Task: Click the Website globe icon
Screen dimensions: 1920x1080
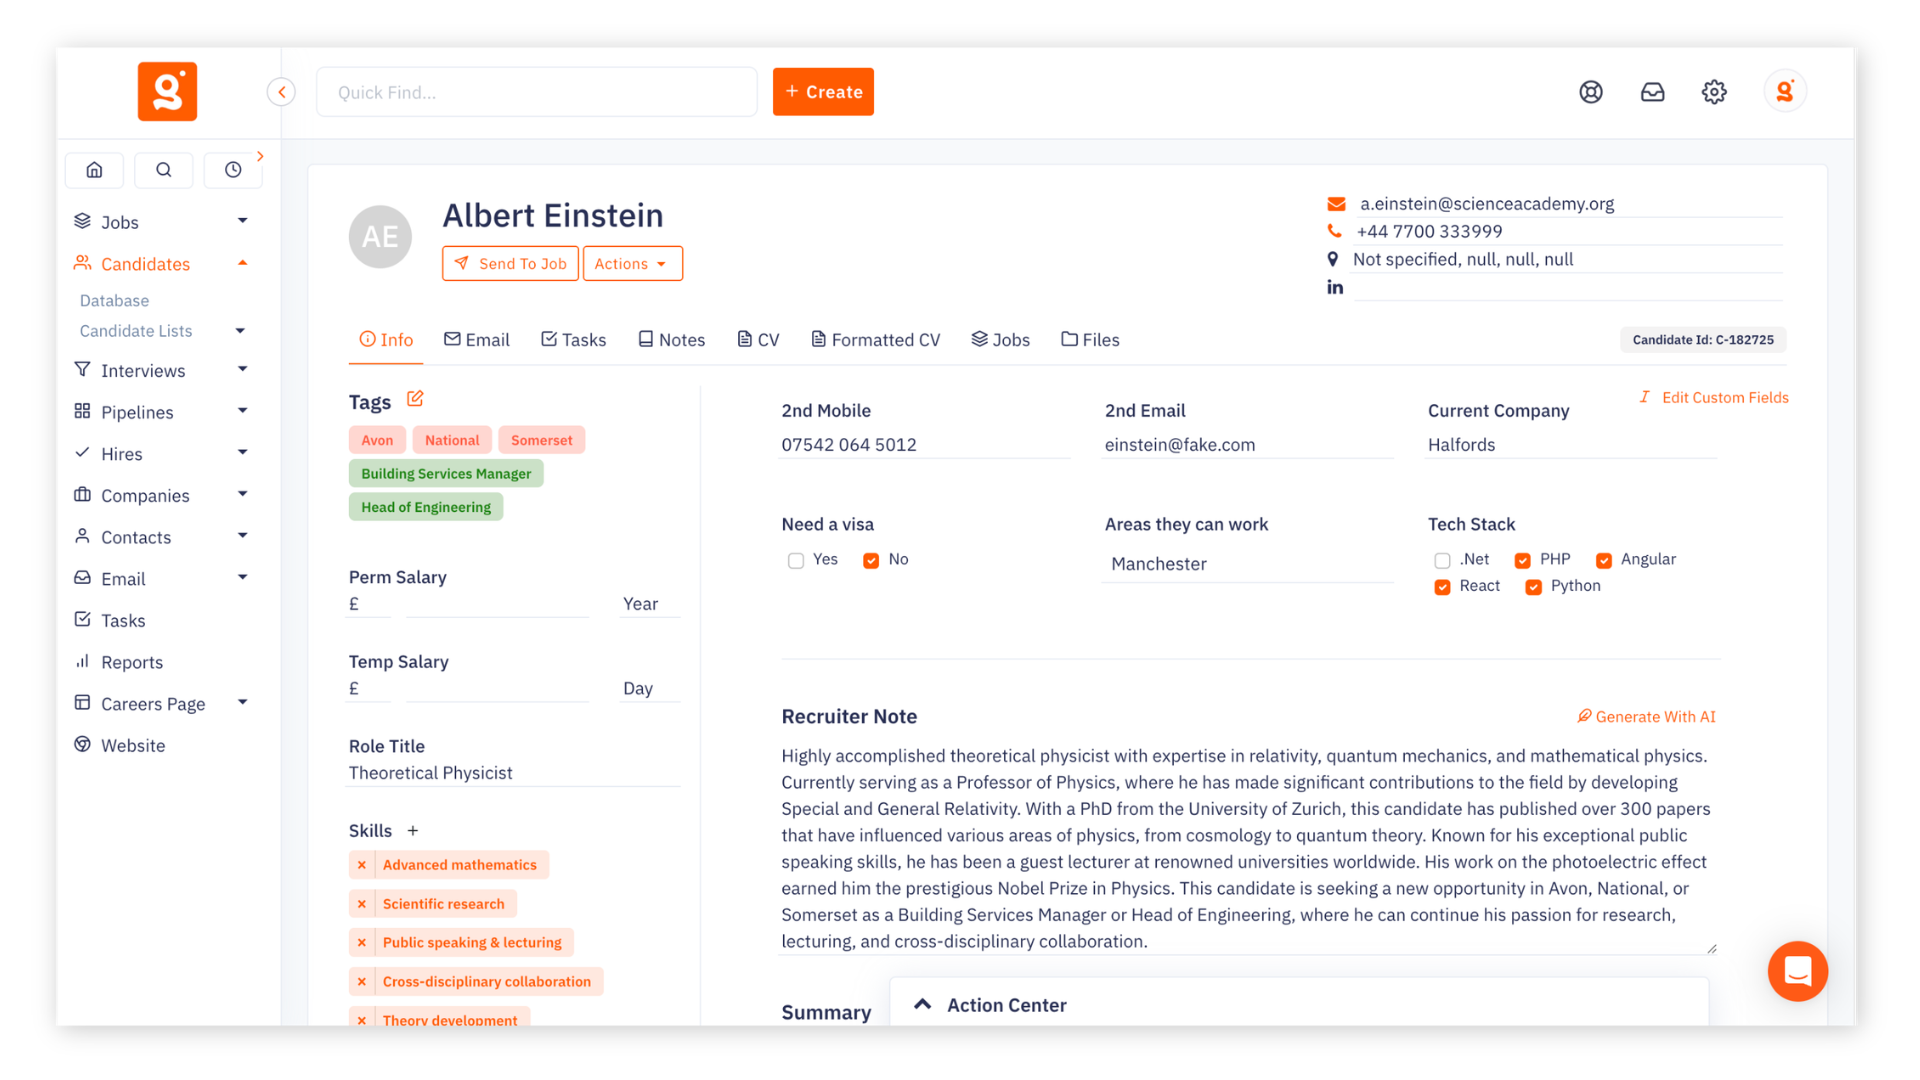Action: click(x=82, y=744)
